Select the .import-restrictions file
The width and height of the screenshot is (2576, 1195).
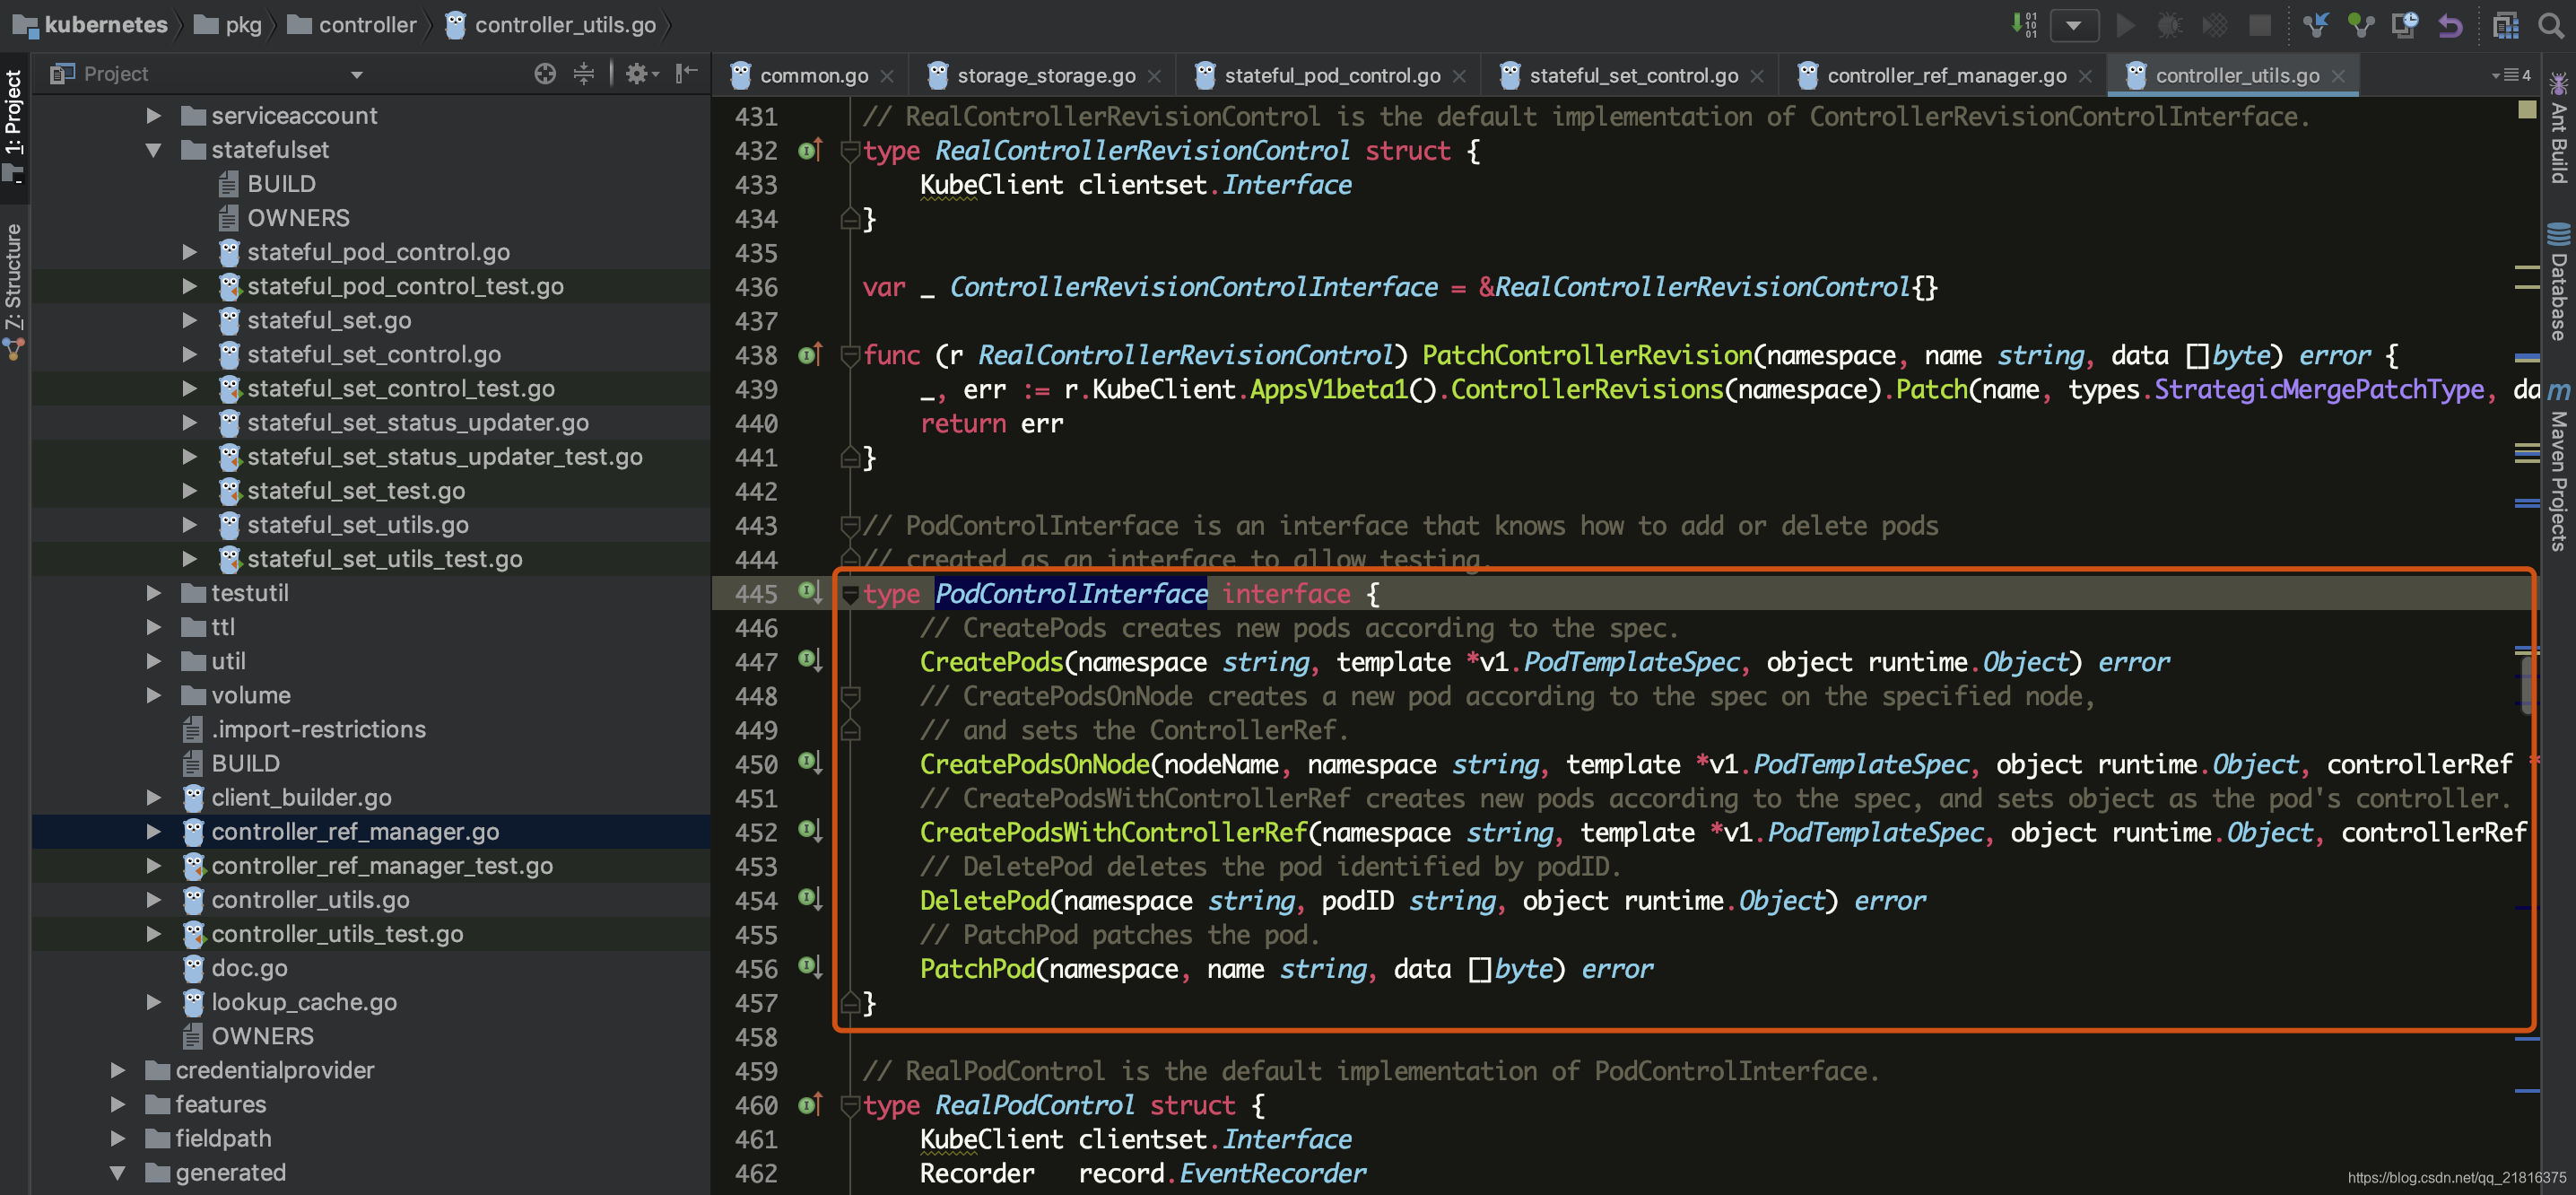[x=318, y=729]
